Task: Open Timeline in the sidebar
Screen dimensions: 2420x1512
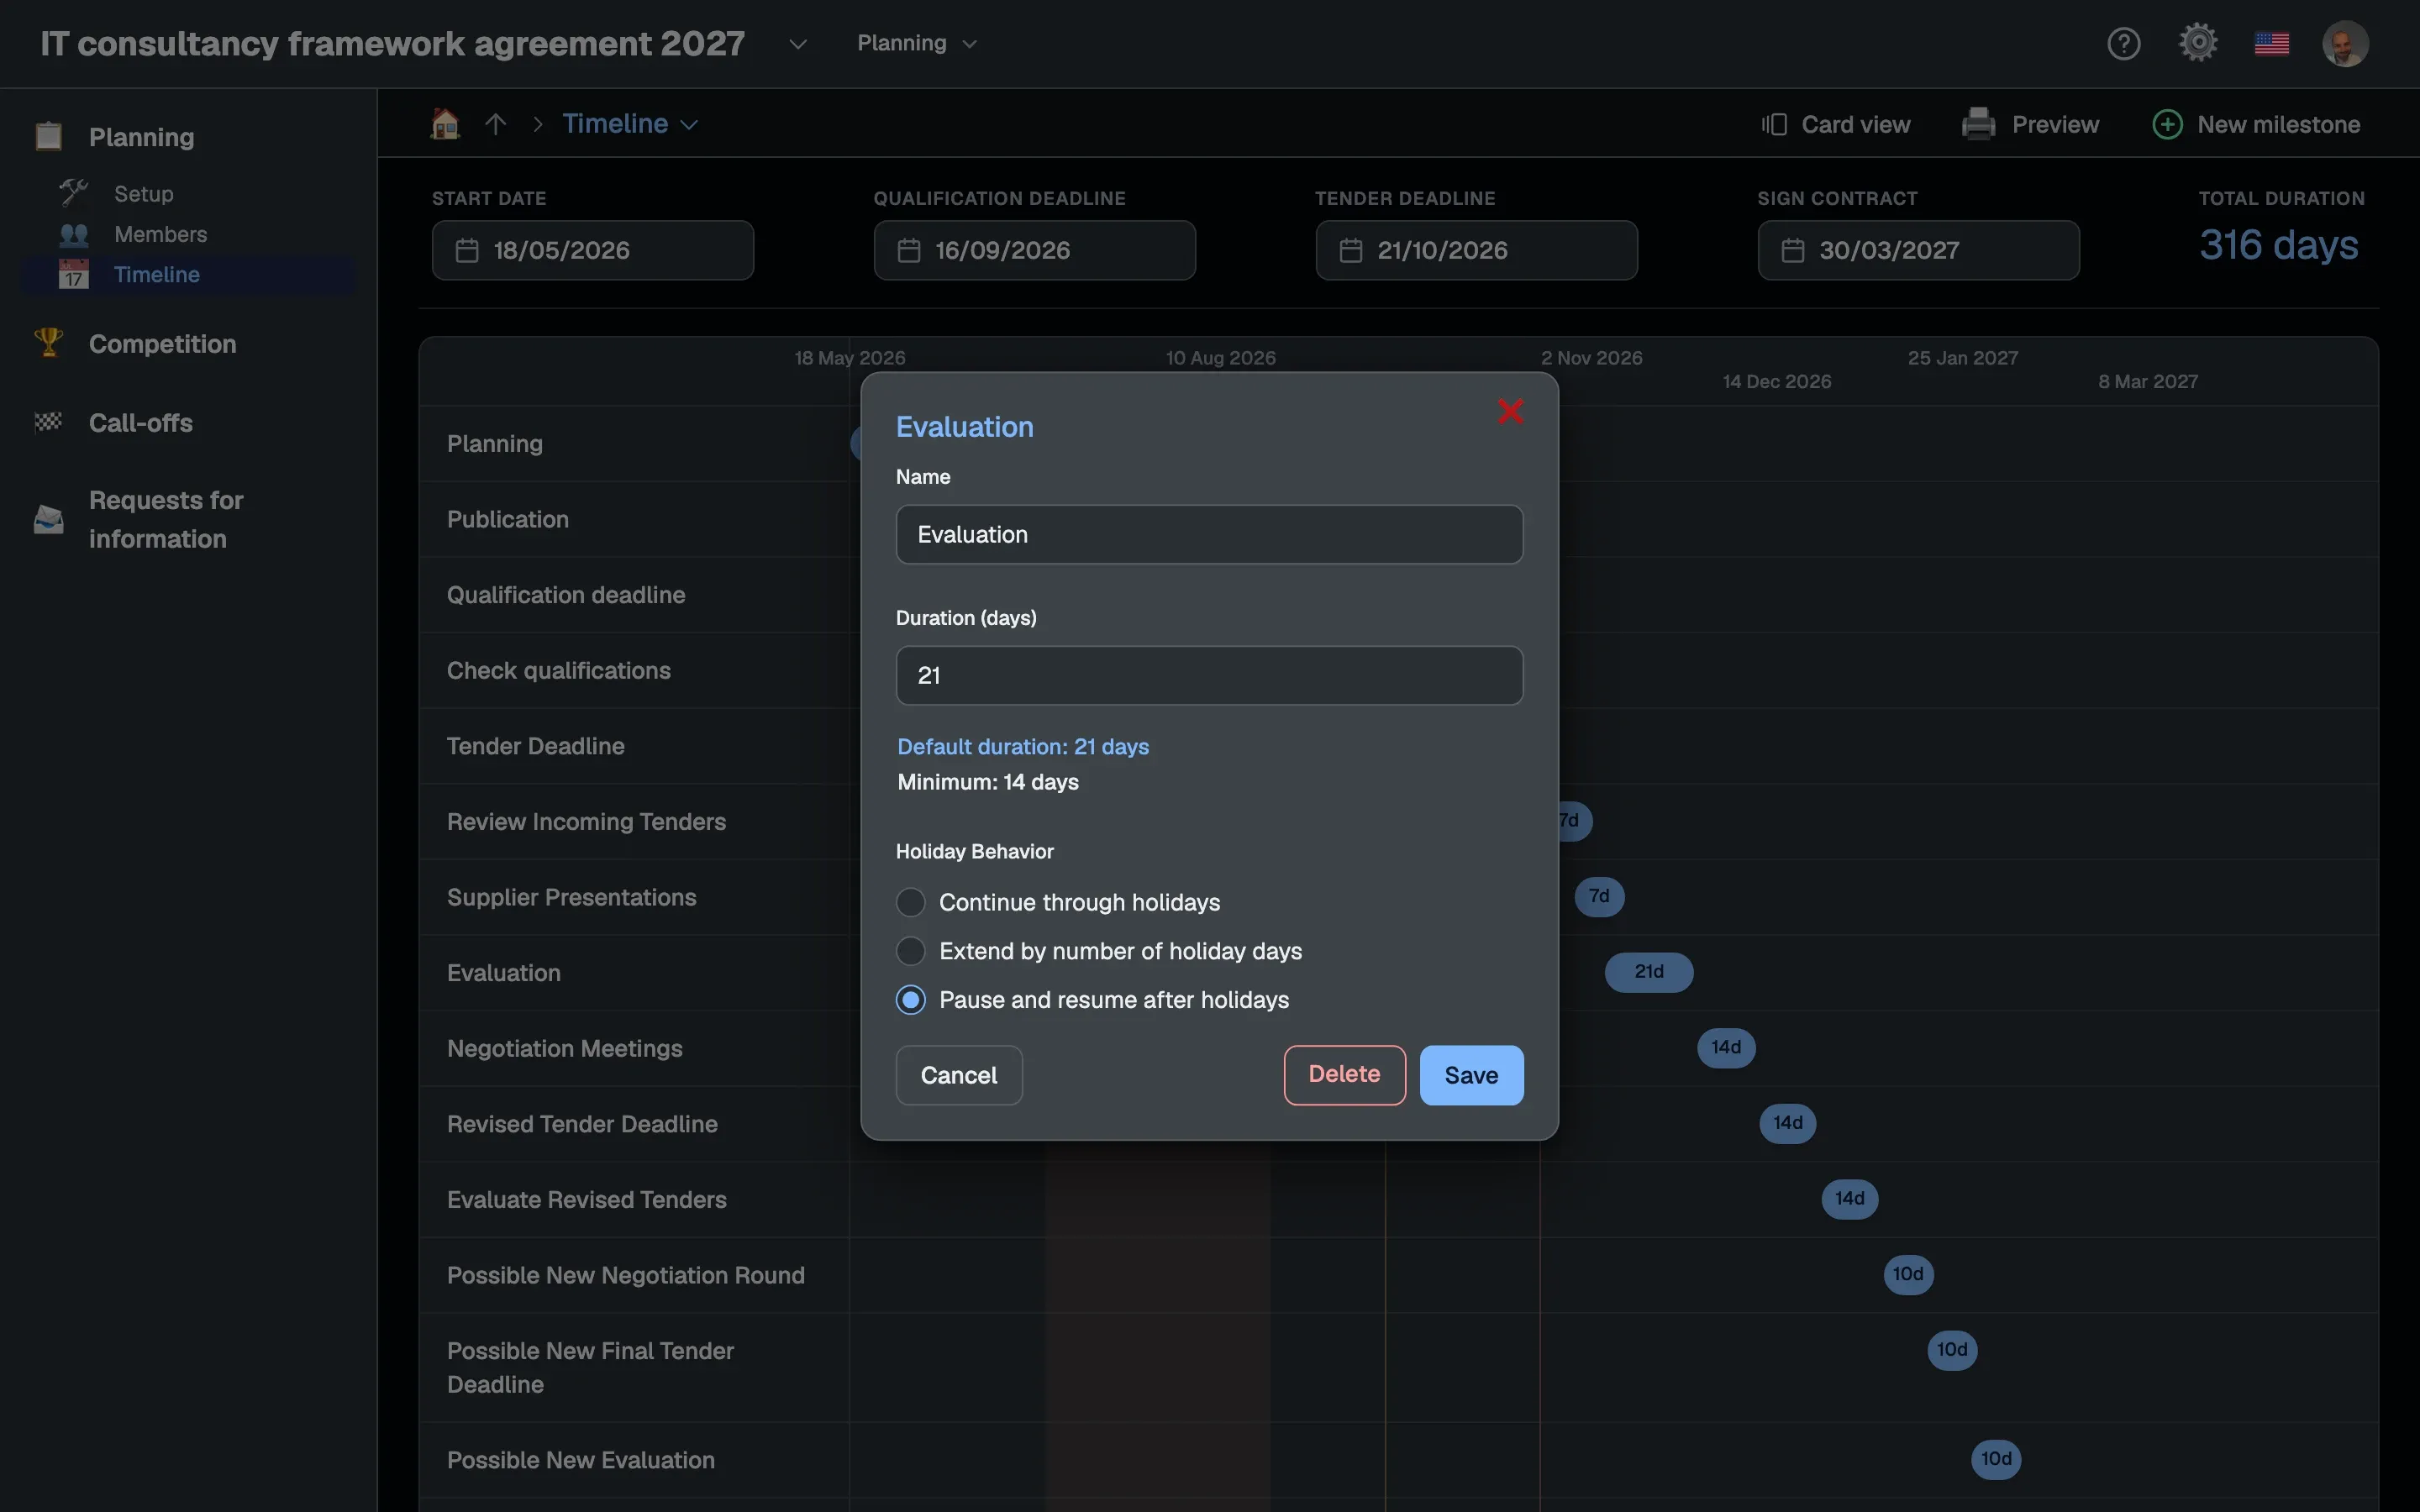Action: [188, 275]
